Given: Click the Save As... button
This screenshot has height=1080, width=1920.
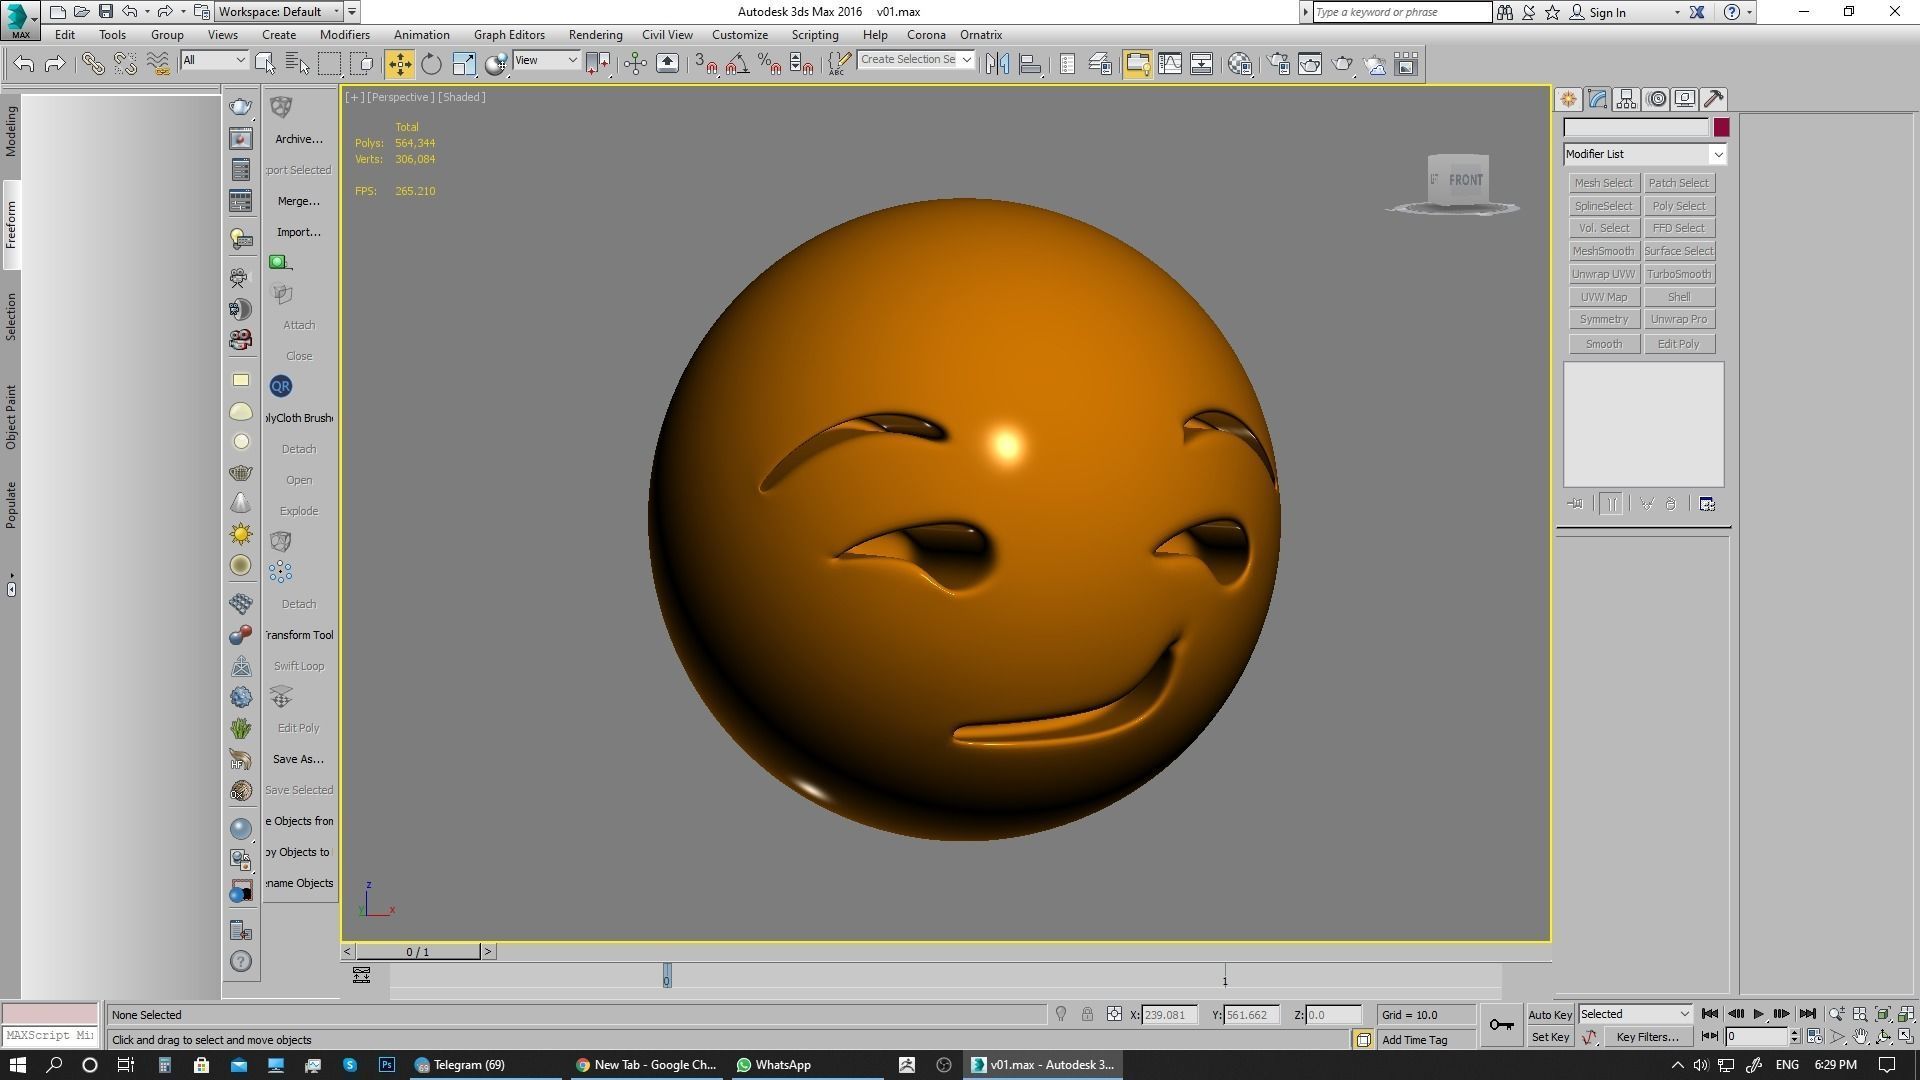Looking at the screenshot, I should tap(298, 759).
